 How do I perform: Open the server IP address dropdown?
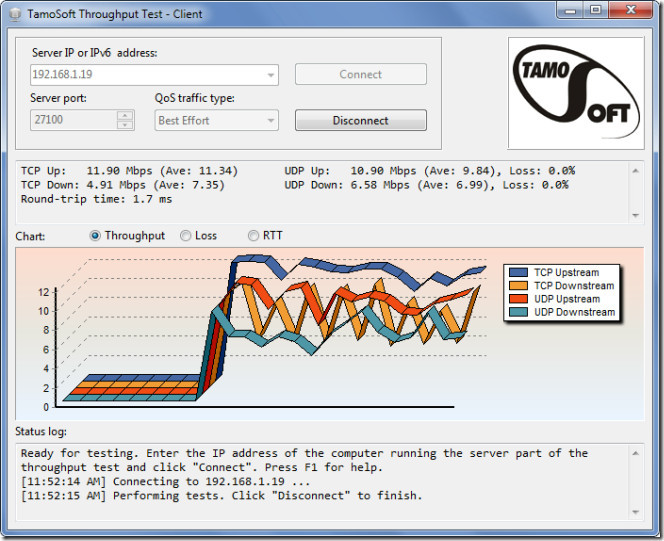click(x=271, y=75)
